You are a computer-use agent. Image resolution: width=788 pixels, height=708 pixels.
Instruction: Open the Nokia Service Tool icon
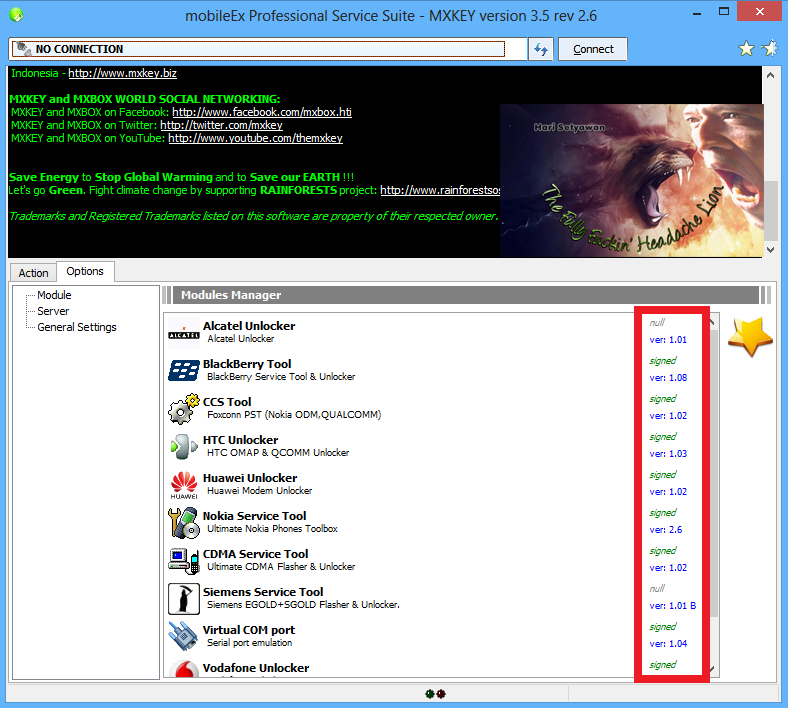click(x=183, y=523)
